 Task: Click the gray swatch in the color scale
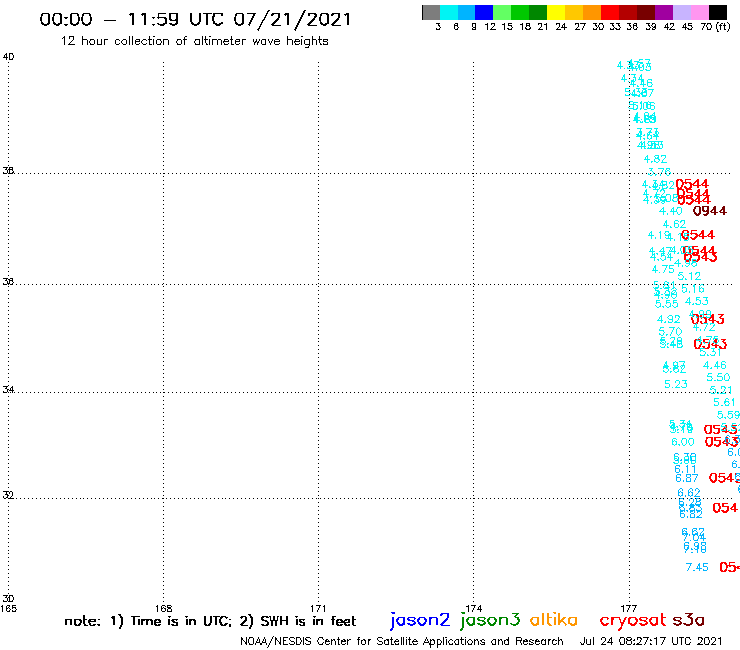pyautogui.click(x=431, y=12)
